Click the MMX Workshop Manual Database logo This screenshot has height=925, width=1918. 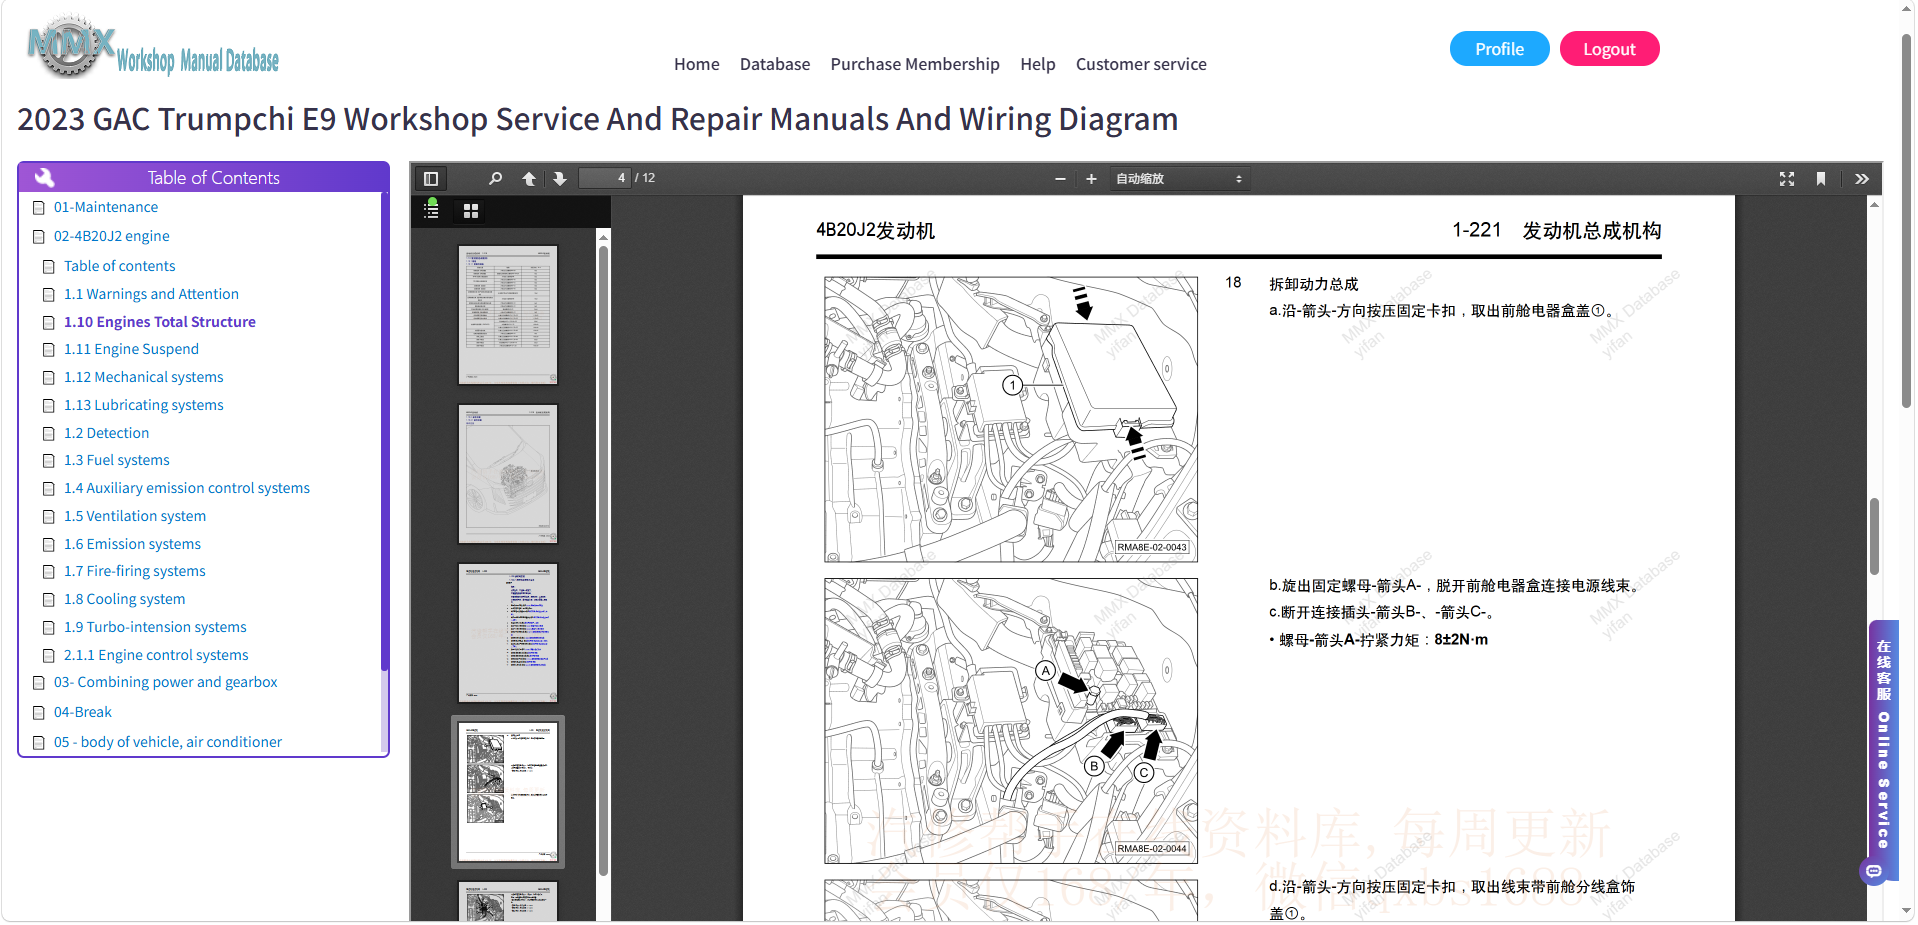(x=153, y=47)
